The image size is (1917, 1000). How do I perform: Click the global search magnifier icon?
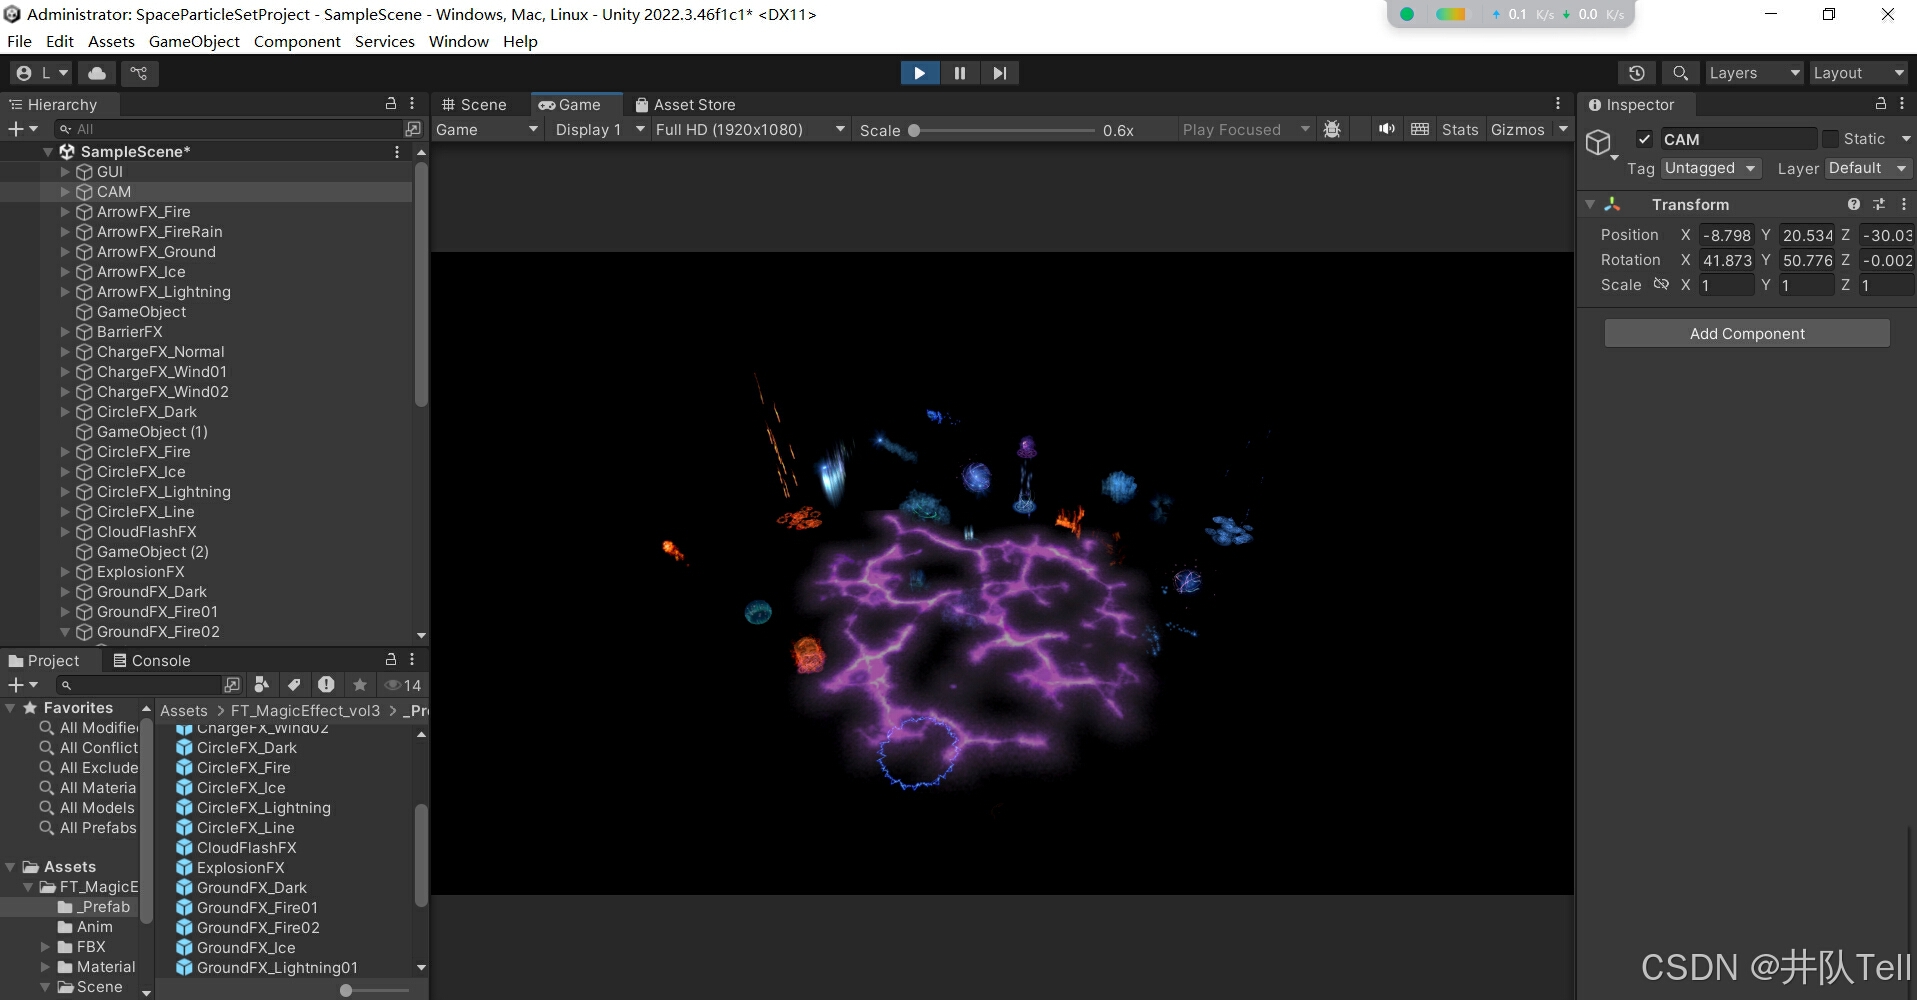coord(1680,73)
